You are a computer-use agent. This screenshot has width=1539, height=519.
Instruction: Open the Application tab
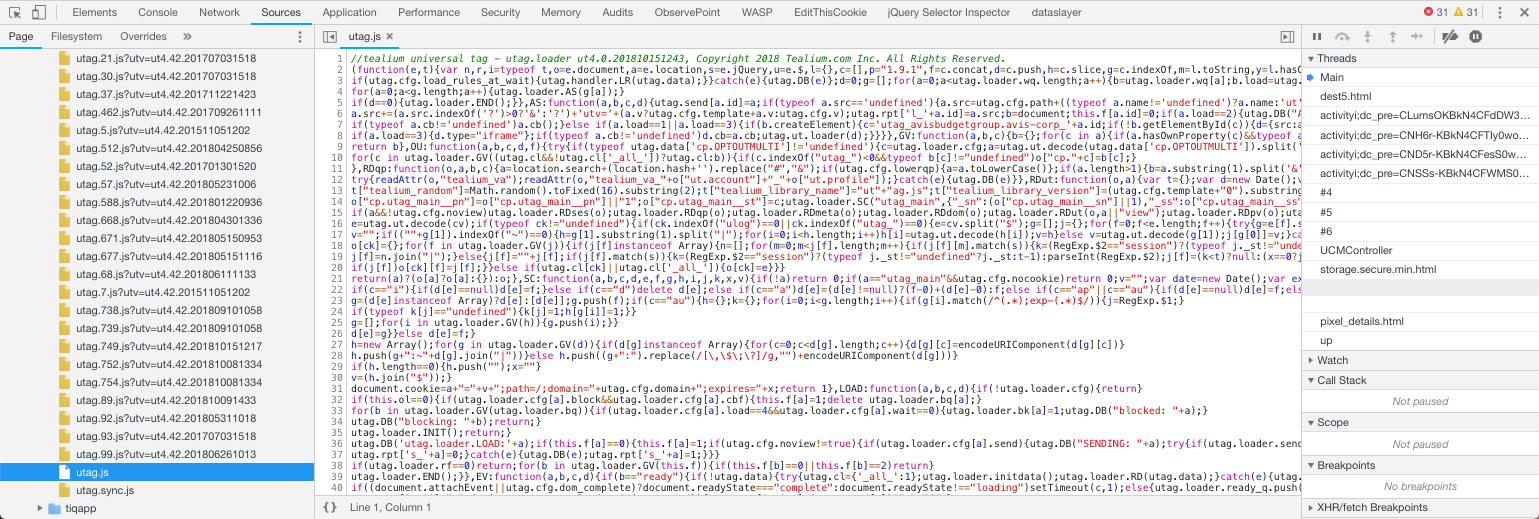coord(350,12)
